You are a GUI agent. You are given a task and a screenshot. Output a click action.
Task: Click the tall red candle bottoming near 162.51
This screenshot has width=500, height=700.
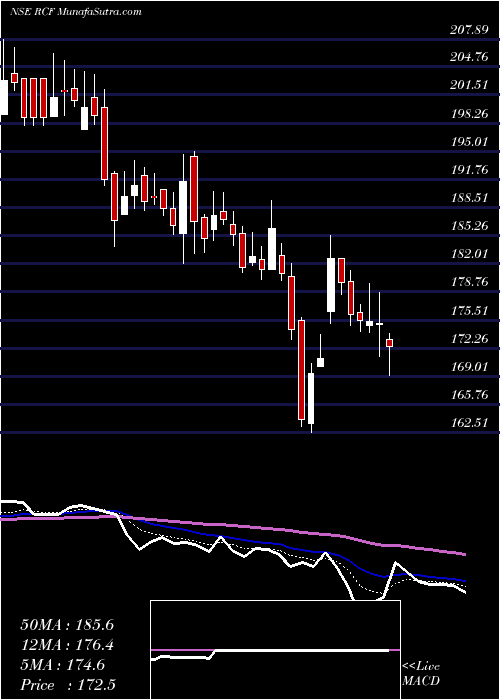pyautogui.click(x=302, y=370)
